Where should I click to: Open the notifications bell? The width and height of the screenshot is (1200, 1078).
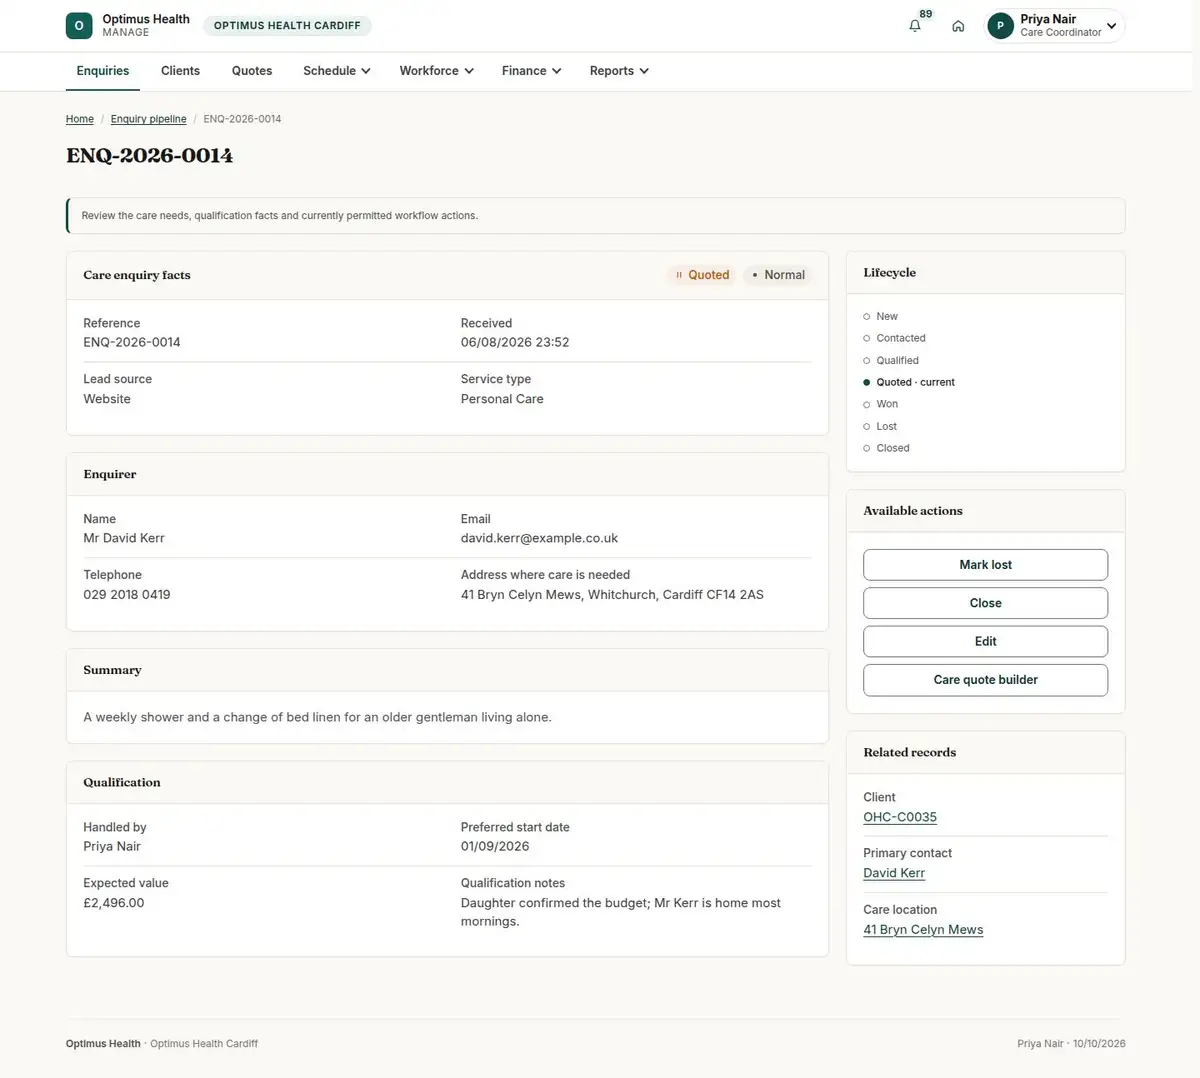(915, 26)
